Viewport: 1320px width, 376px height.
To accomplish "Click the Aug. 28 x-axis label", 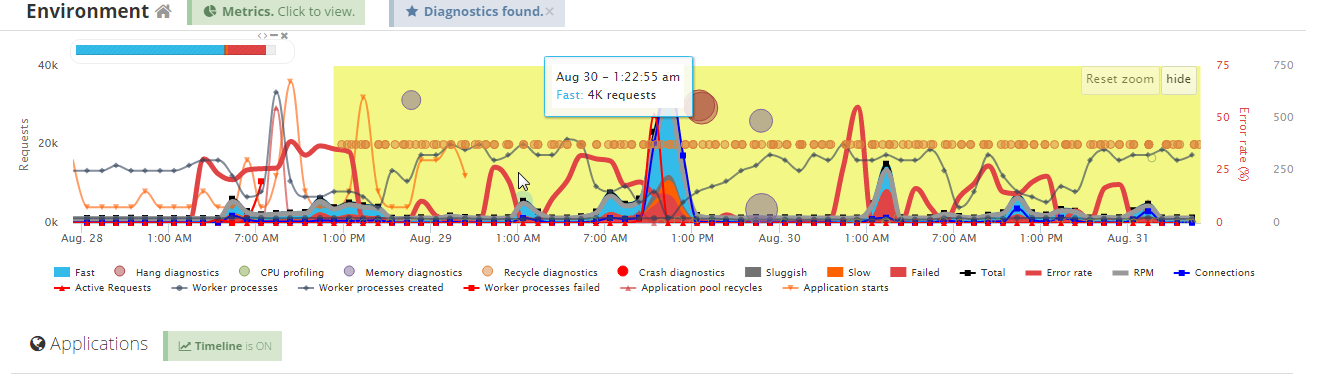I will coord(83,239).
